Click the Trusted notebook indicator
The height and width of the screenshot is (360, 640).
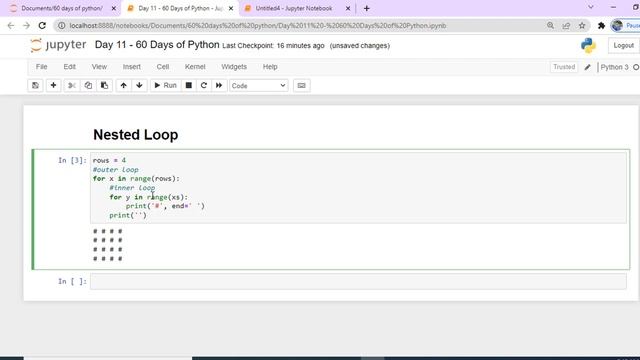[564, 67]
